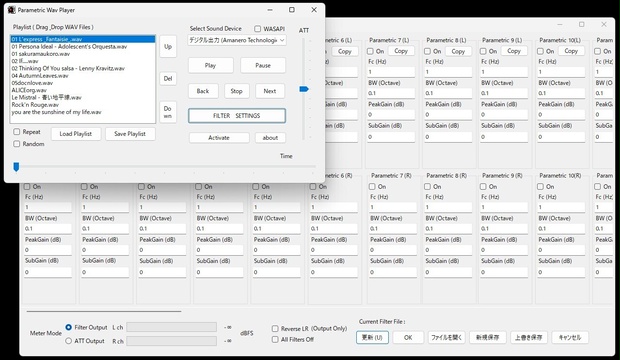
Task: Move the selected track Down
Action: [x=168, y=112]
